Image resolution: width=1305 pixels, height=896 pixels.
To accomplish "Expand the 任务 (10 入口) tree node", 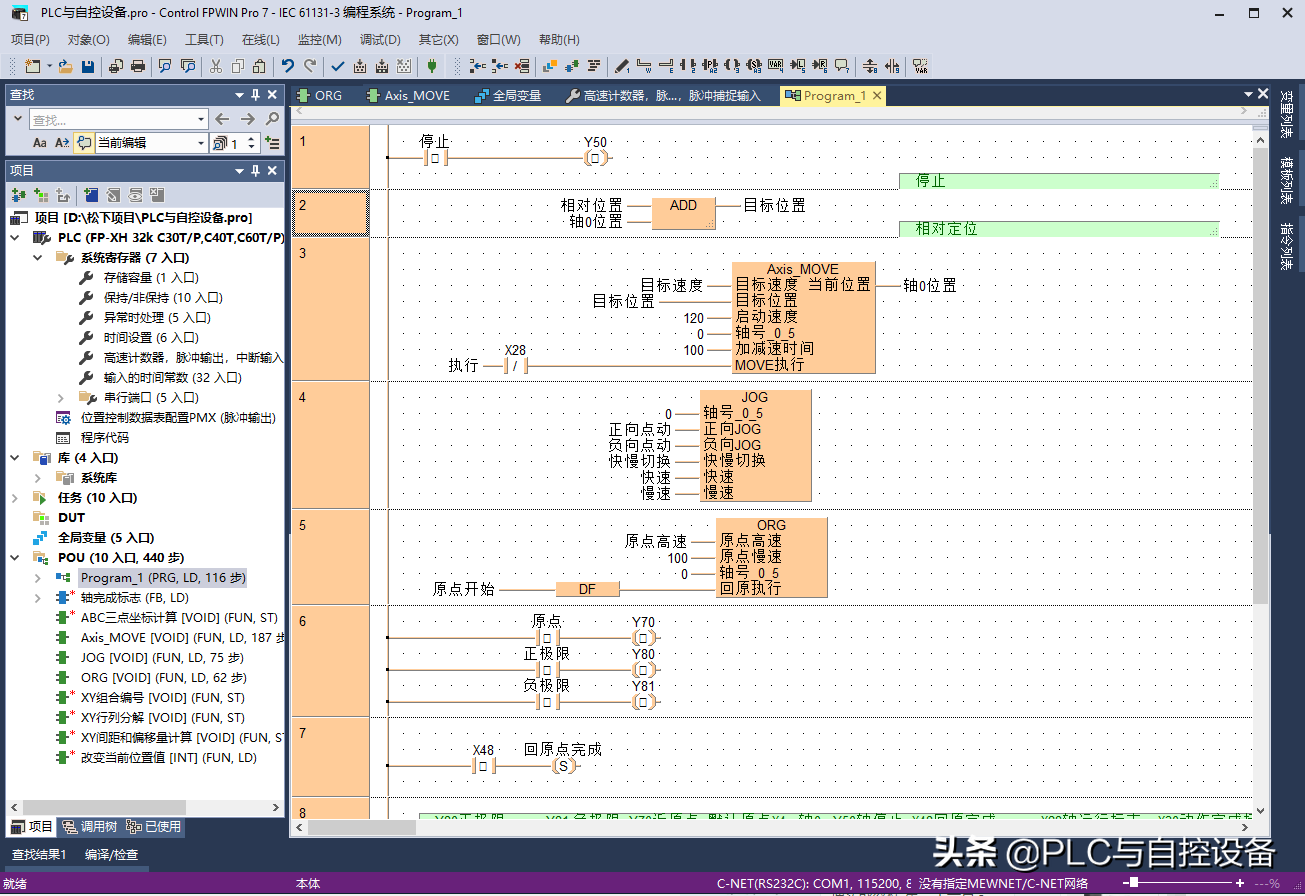I will (x=16, y=498).
